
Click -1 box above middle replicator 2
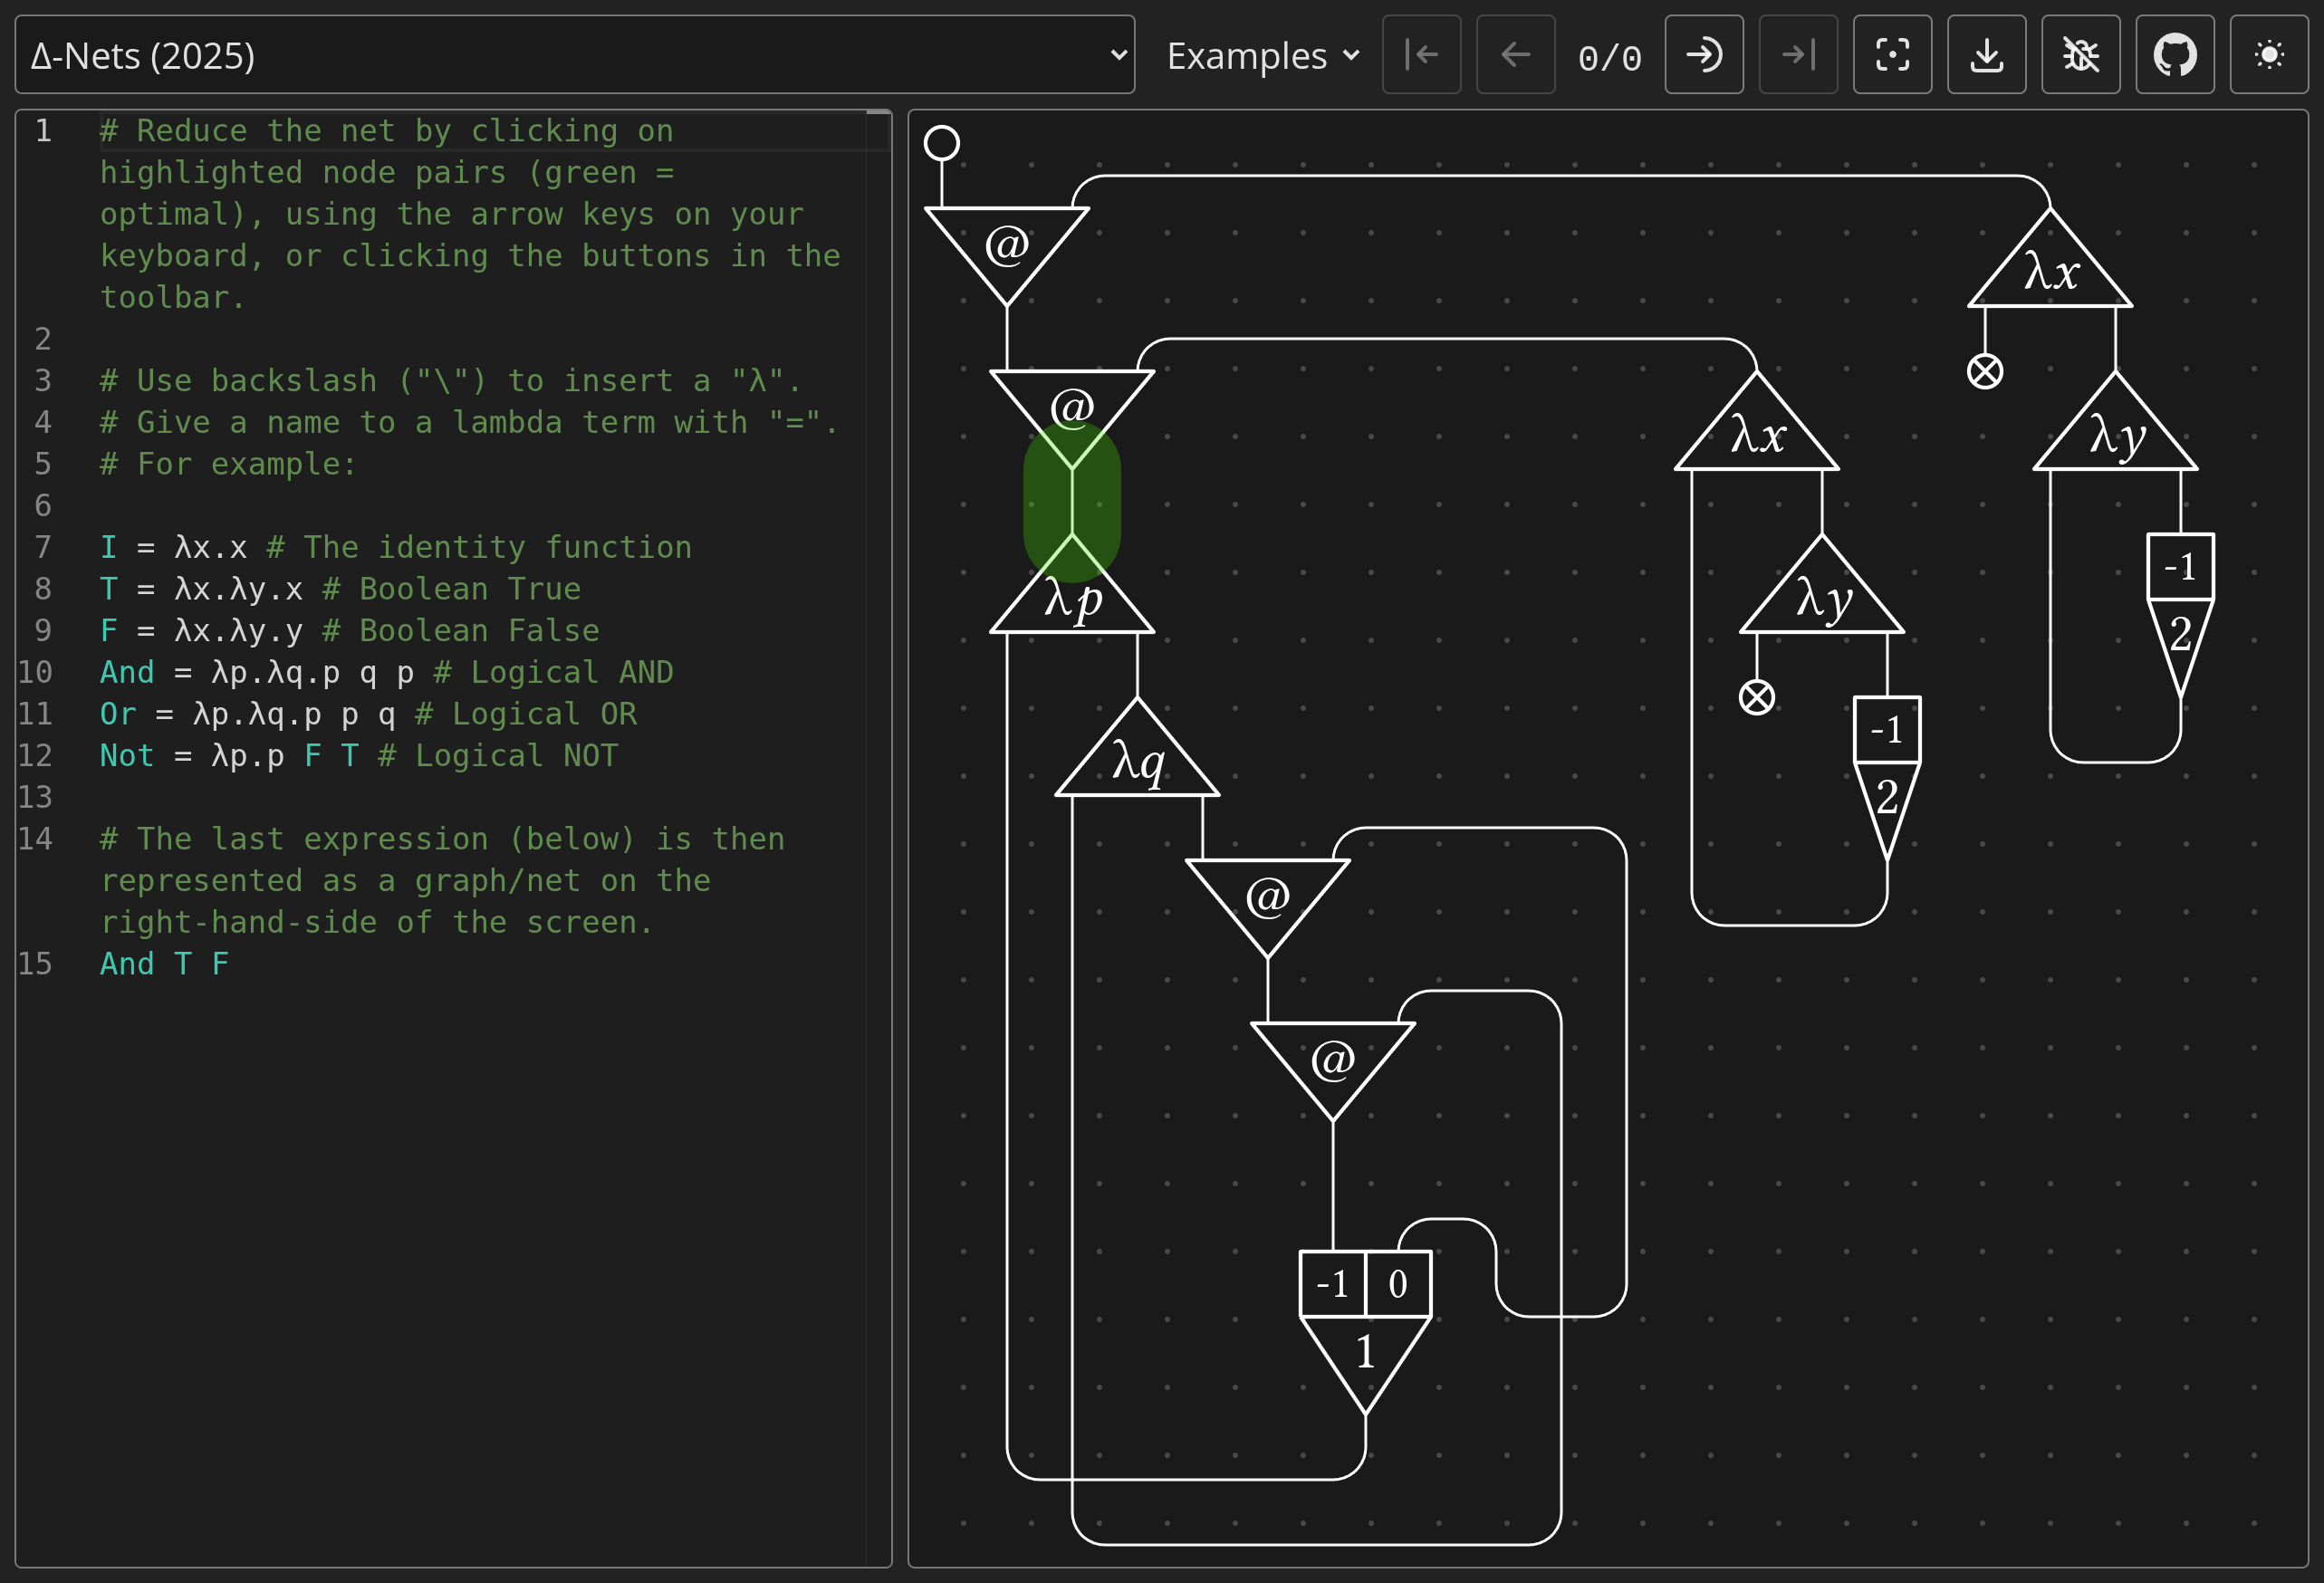click(x=1887, y=730)
